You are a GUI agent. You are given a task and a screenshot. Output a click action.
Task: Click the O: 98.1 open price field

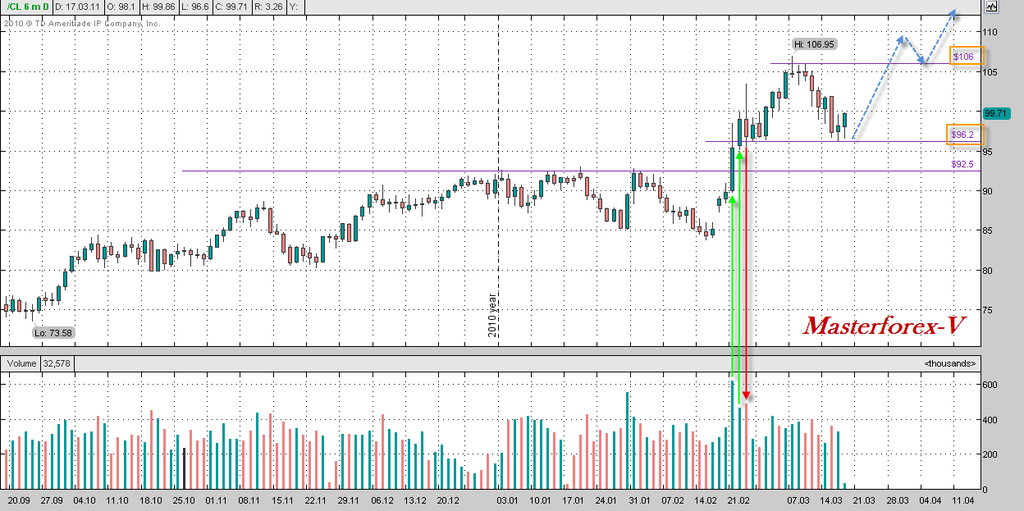coord(124,7)
